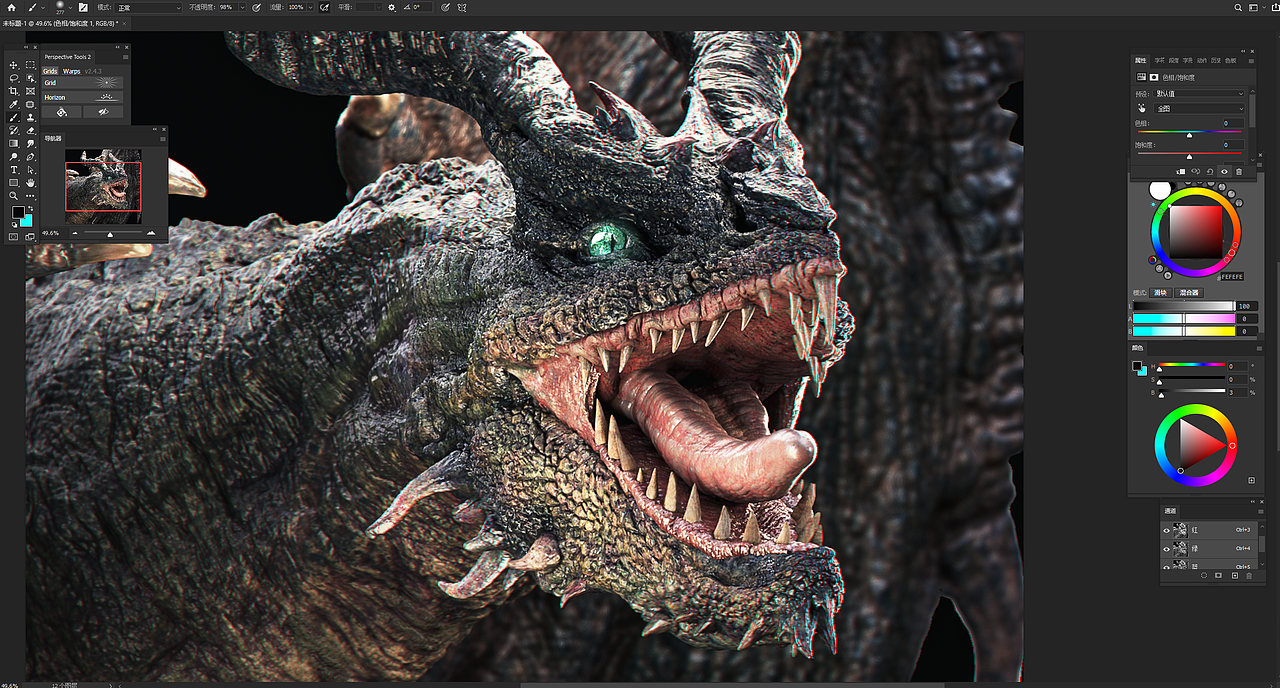Delete adjustment layer trash icon in Properties
The image size is (1280, 688).
pos(1239,172)
